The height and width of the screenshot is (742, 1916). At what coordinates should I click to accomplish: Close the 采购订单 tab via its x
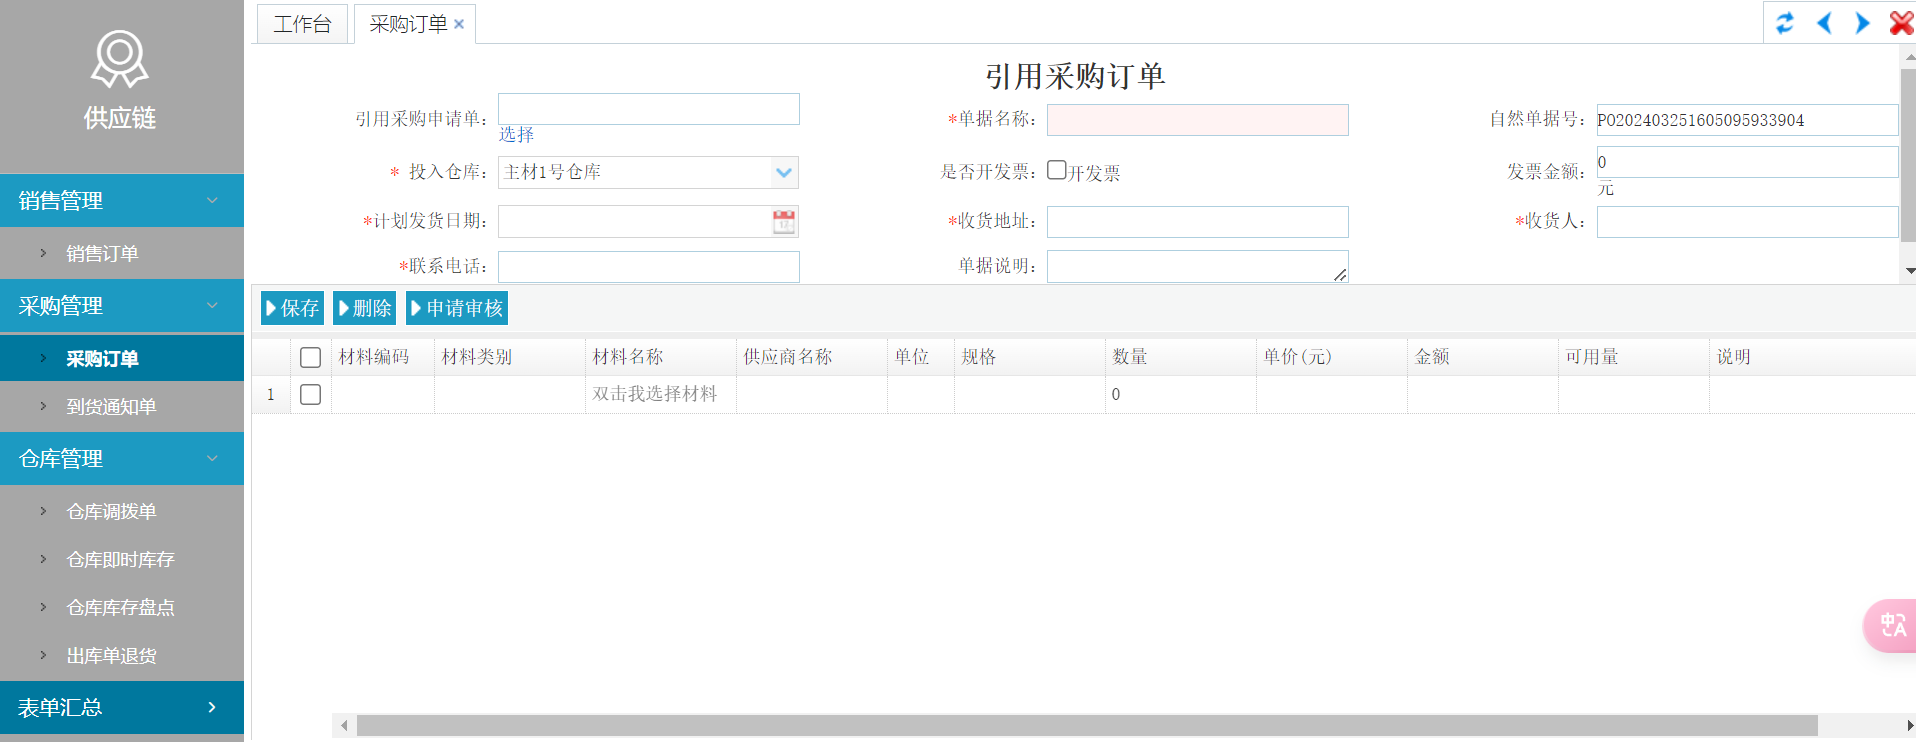[x=459, y=24]
